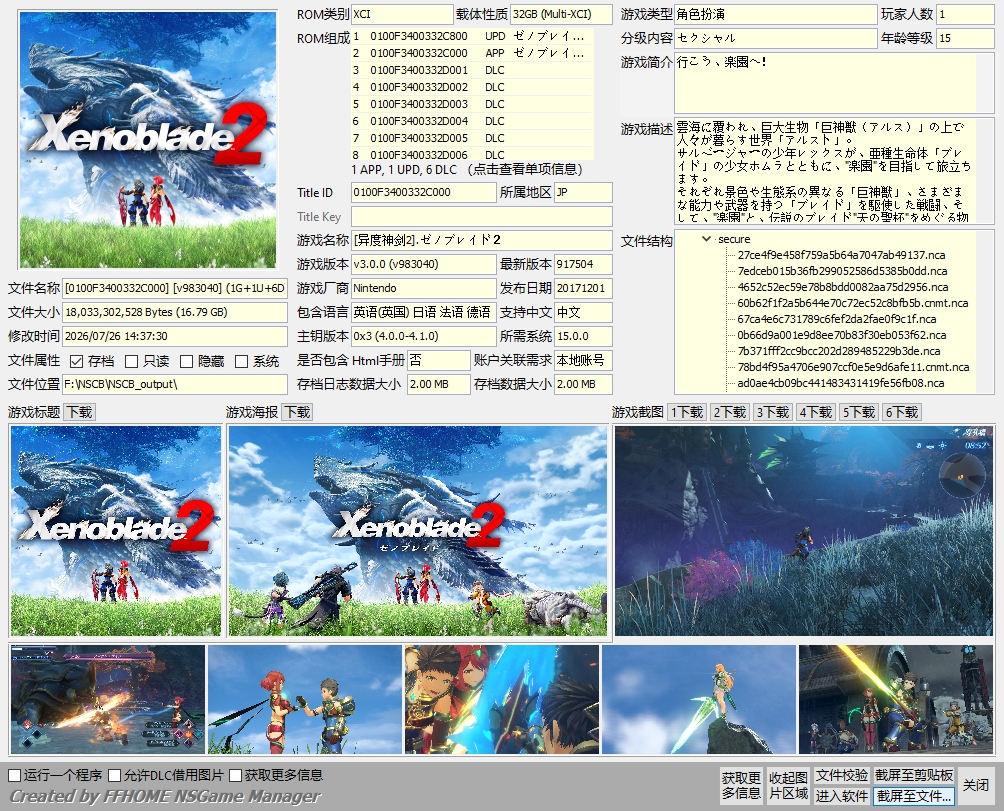
Task: Open the party group screenshot thumbnail at right
Action: point(896,699)
